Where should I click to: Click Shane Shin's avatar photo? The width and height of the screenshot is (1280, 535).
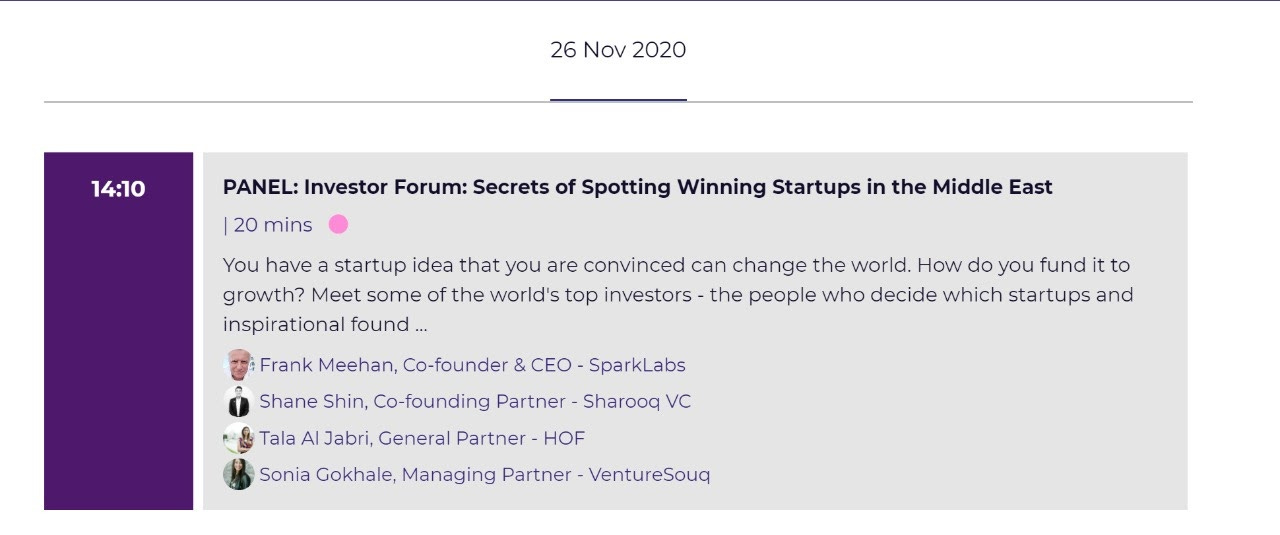[238, 402]
